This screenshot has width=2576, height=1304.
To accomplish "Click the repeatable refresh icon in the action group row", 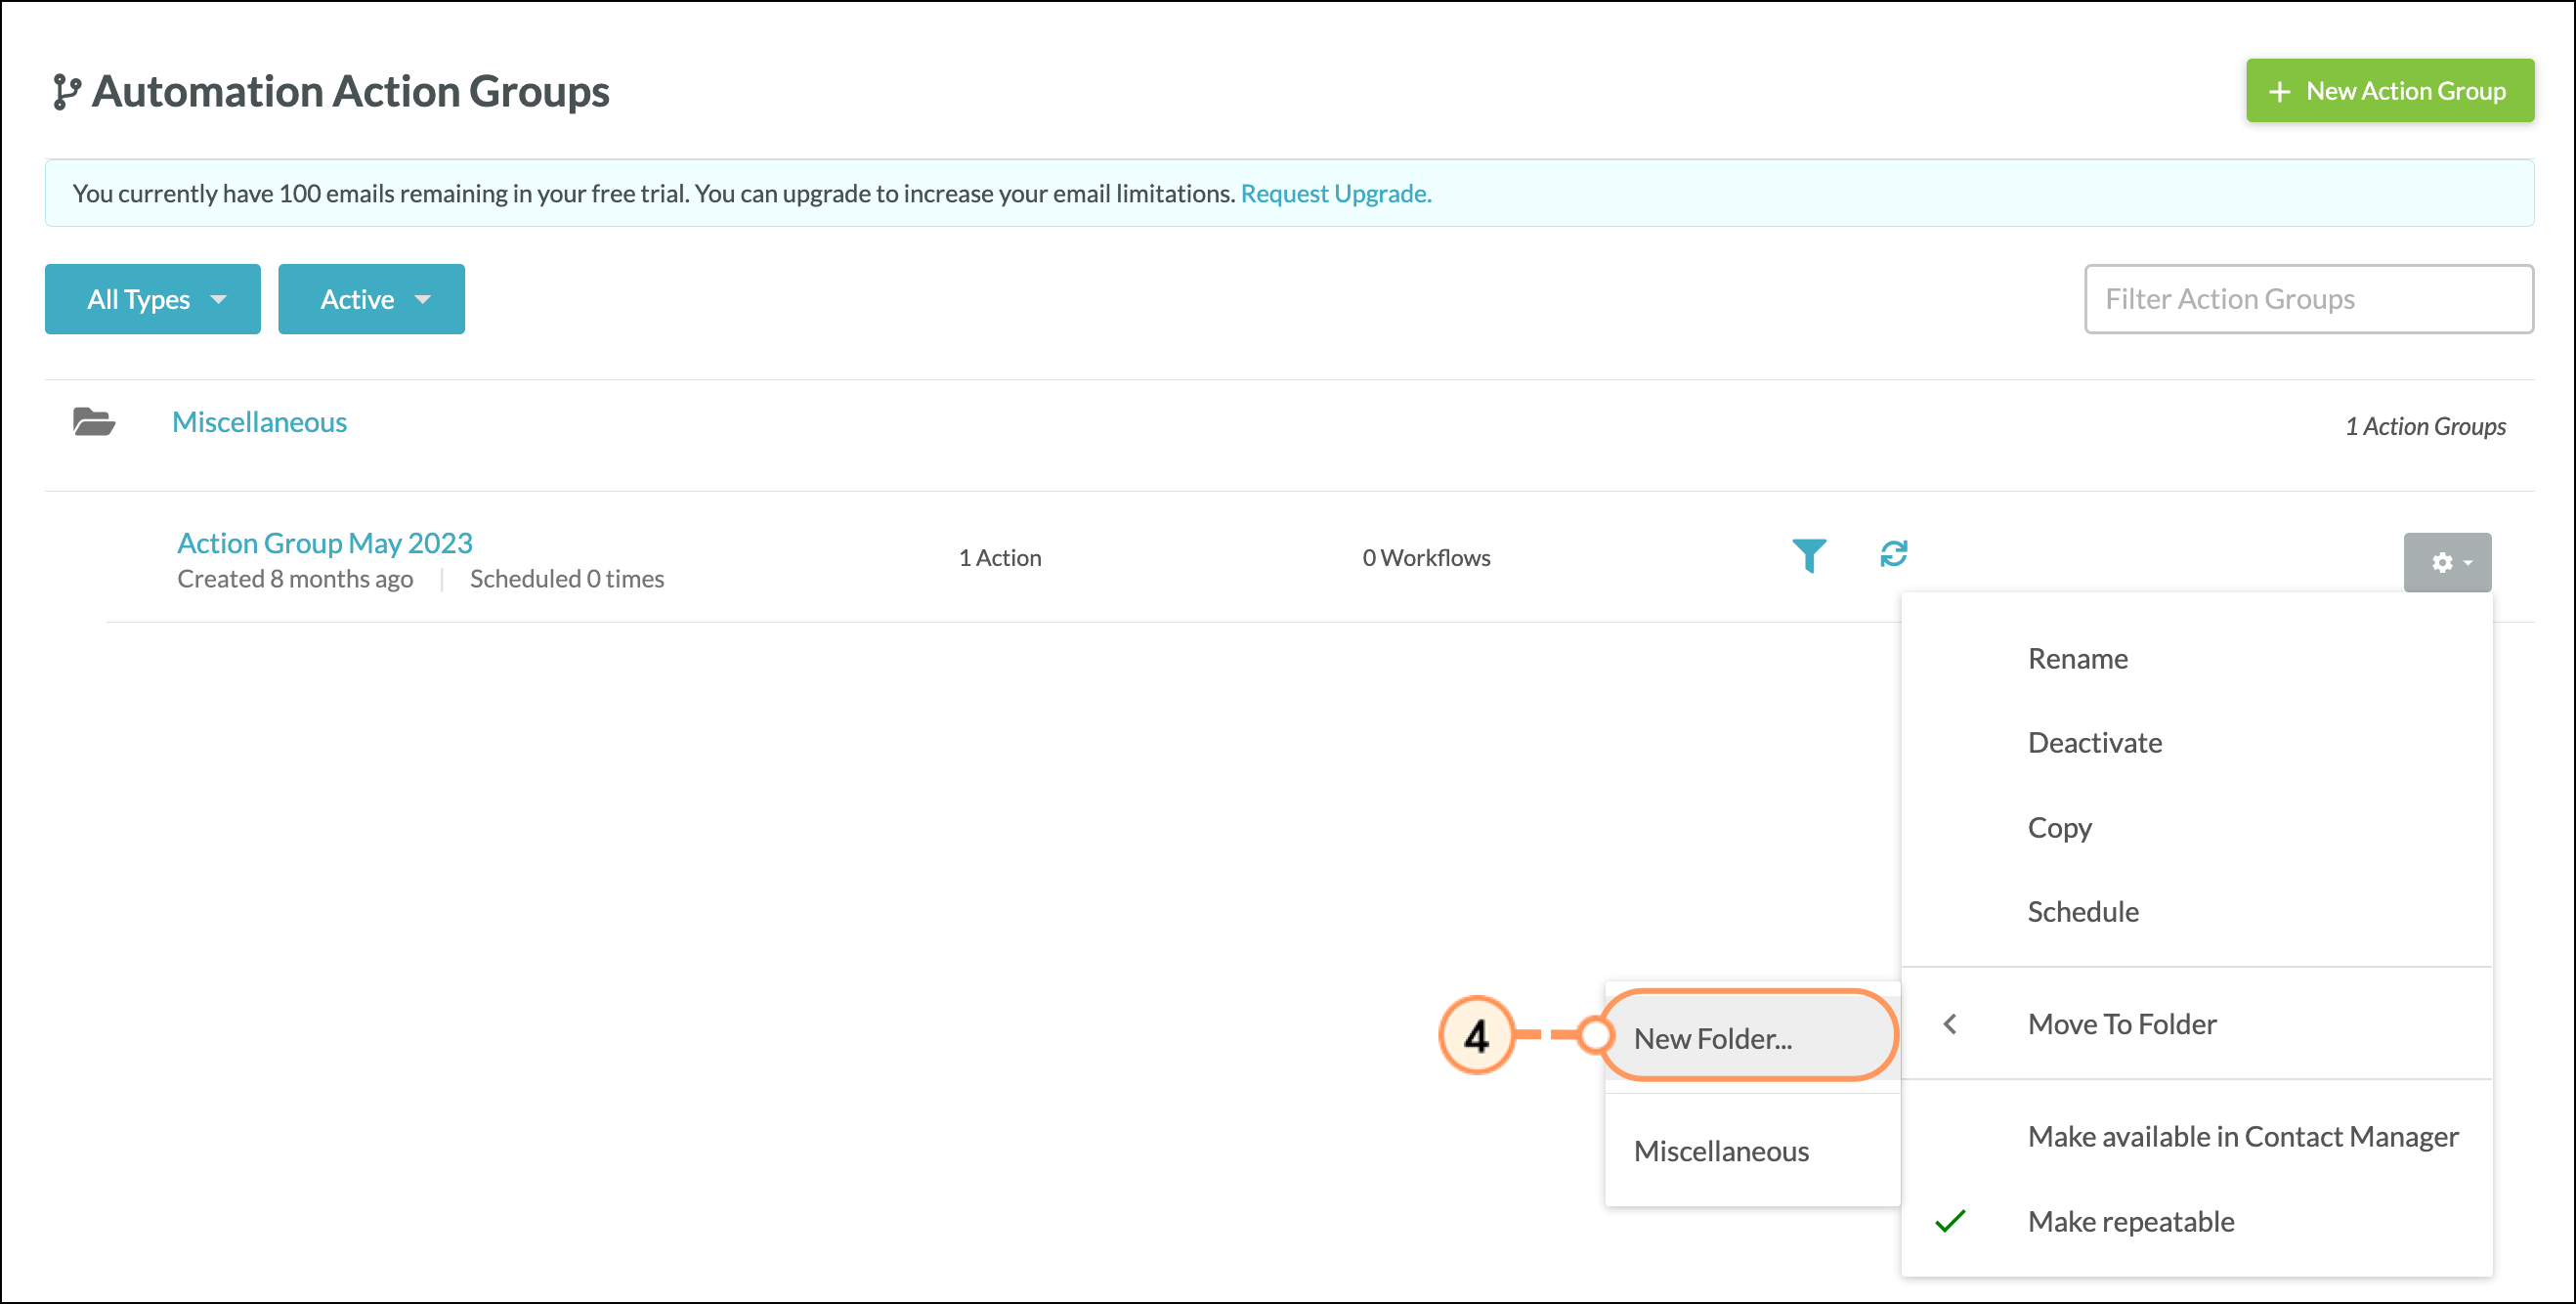I will pos(1894,553).
